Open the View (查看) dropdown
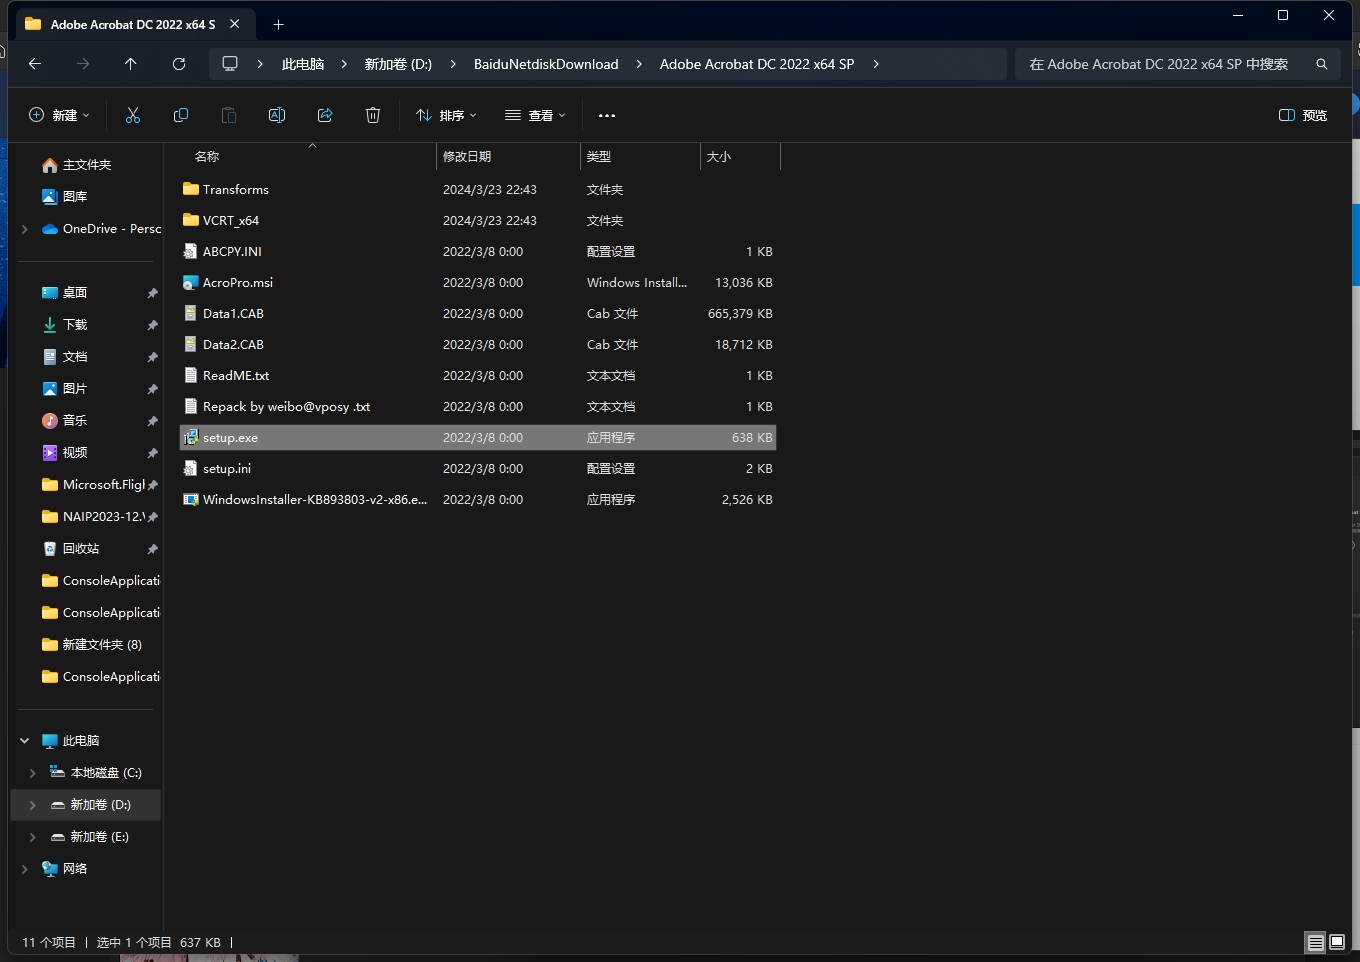The image size is (1360, 962). pos(535,116)
